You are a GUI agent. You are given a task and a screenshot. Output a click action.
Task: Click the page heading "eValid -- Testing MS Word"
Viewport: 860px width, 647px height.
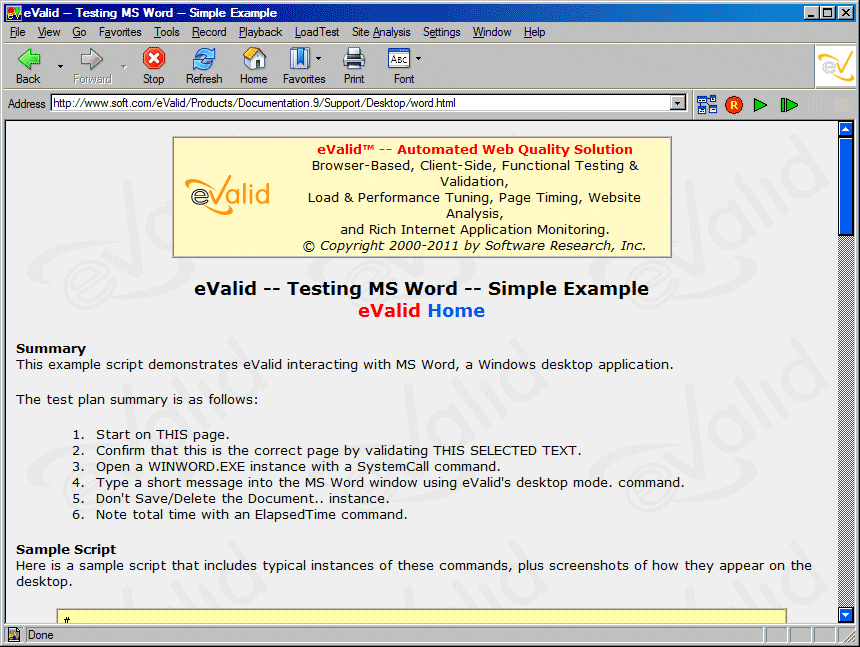click(x=421, y=288)
